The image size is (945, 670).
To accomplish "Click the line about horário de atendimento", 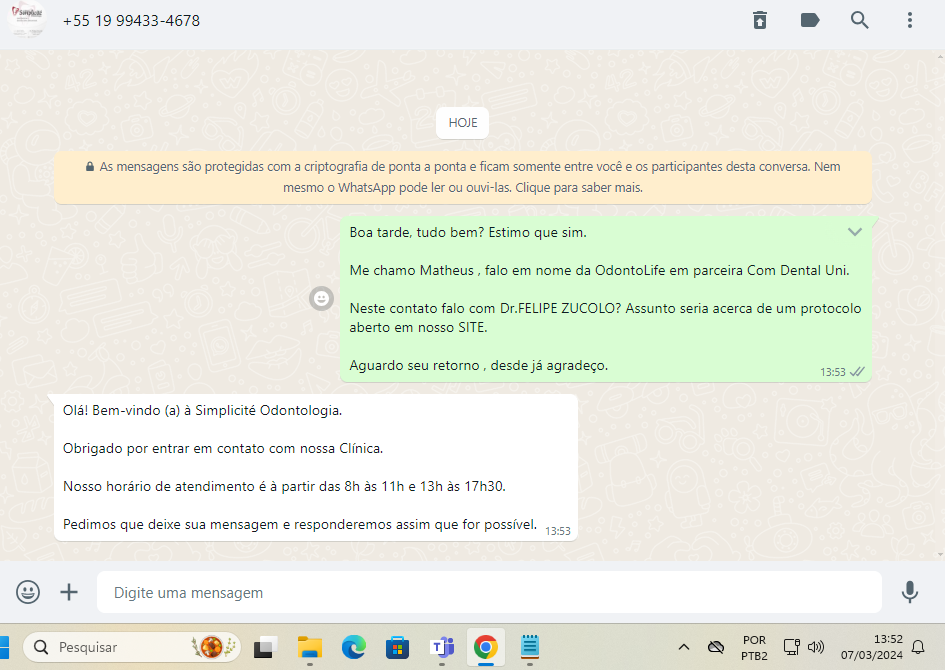I will click(284, 486).
